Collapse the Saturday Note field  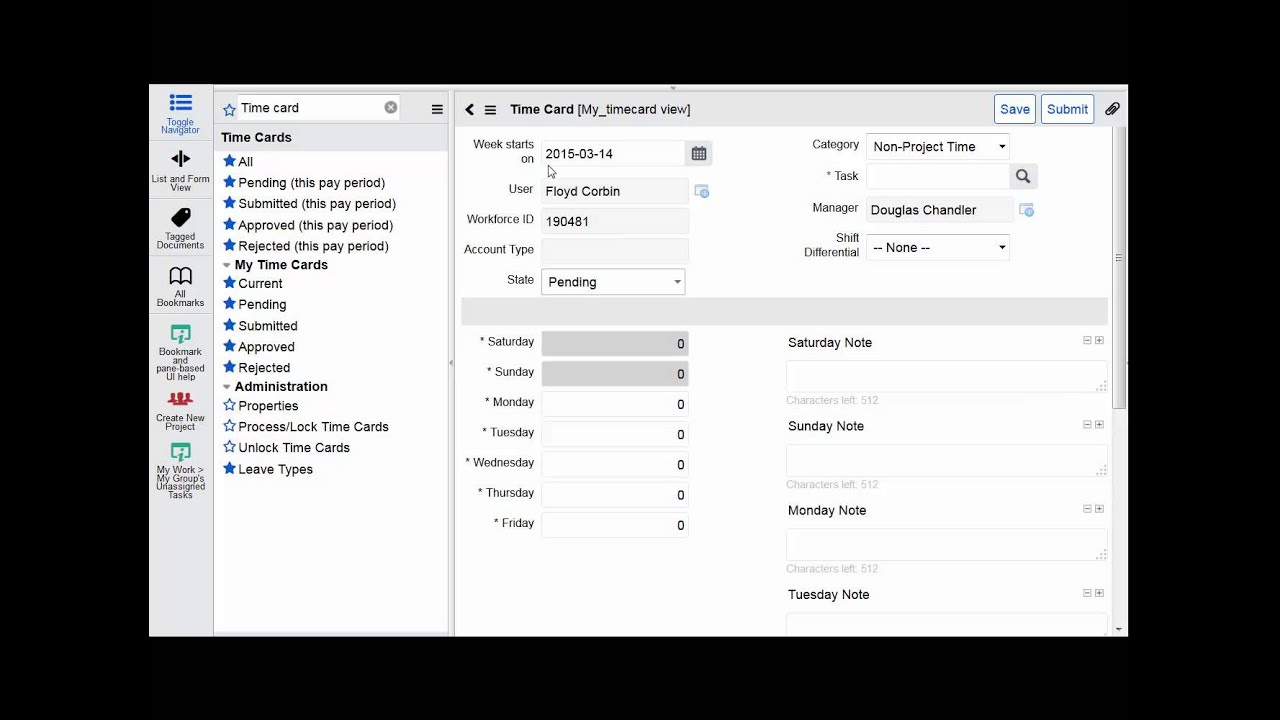(1087, 340)
